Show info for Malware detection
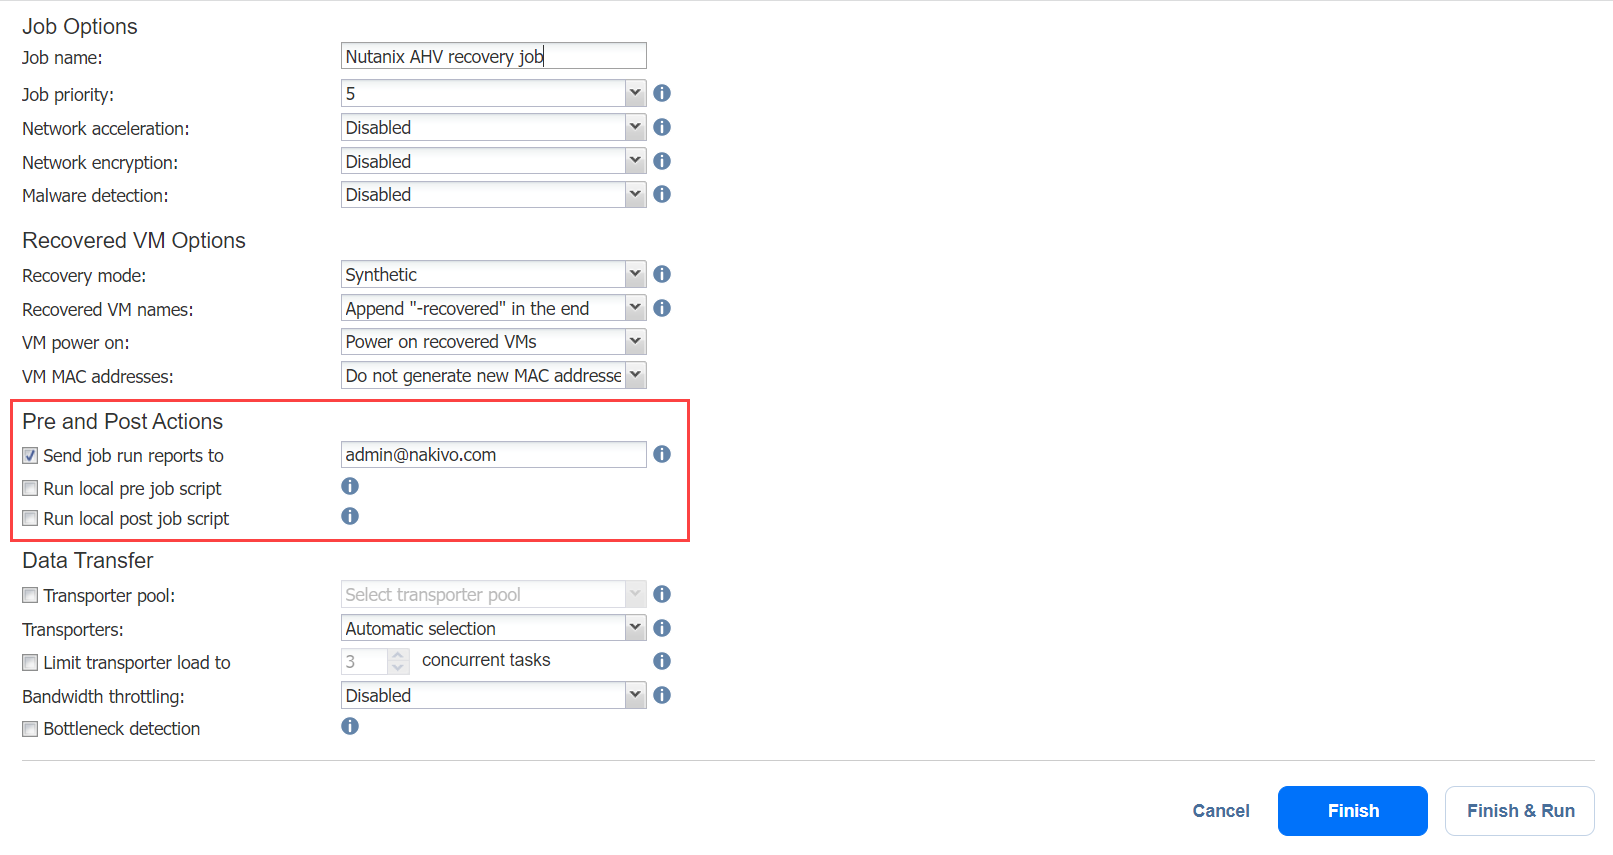 [x=662, y=194]
